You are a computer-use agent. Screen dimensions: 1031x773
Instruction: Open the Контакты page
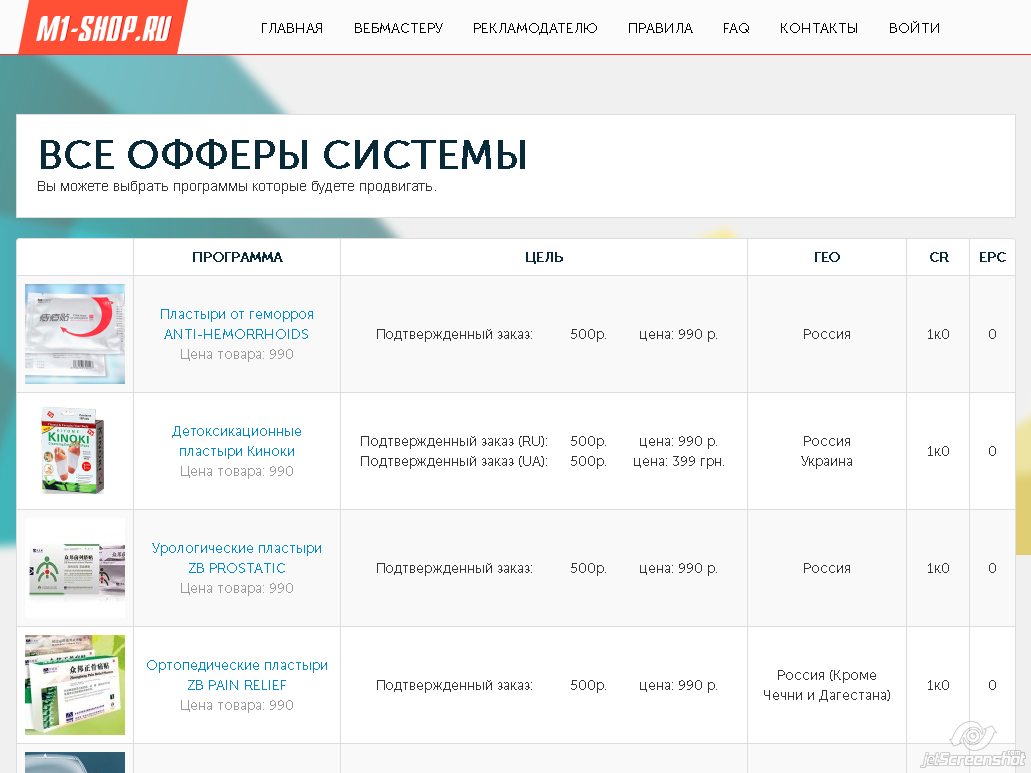[819, 28]
